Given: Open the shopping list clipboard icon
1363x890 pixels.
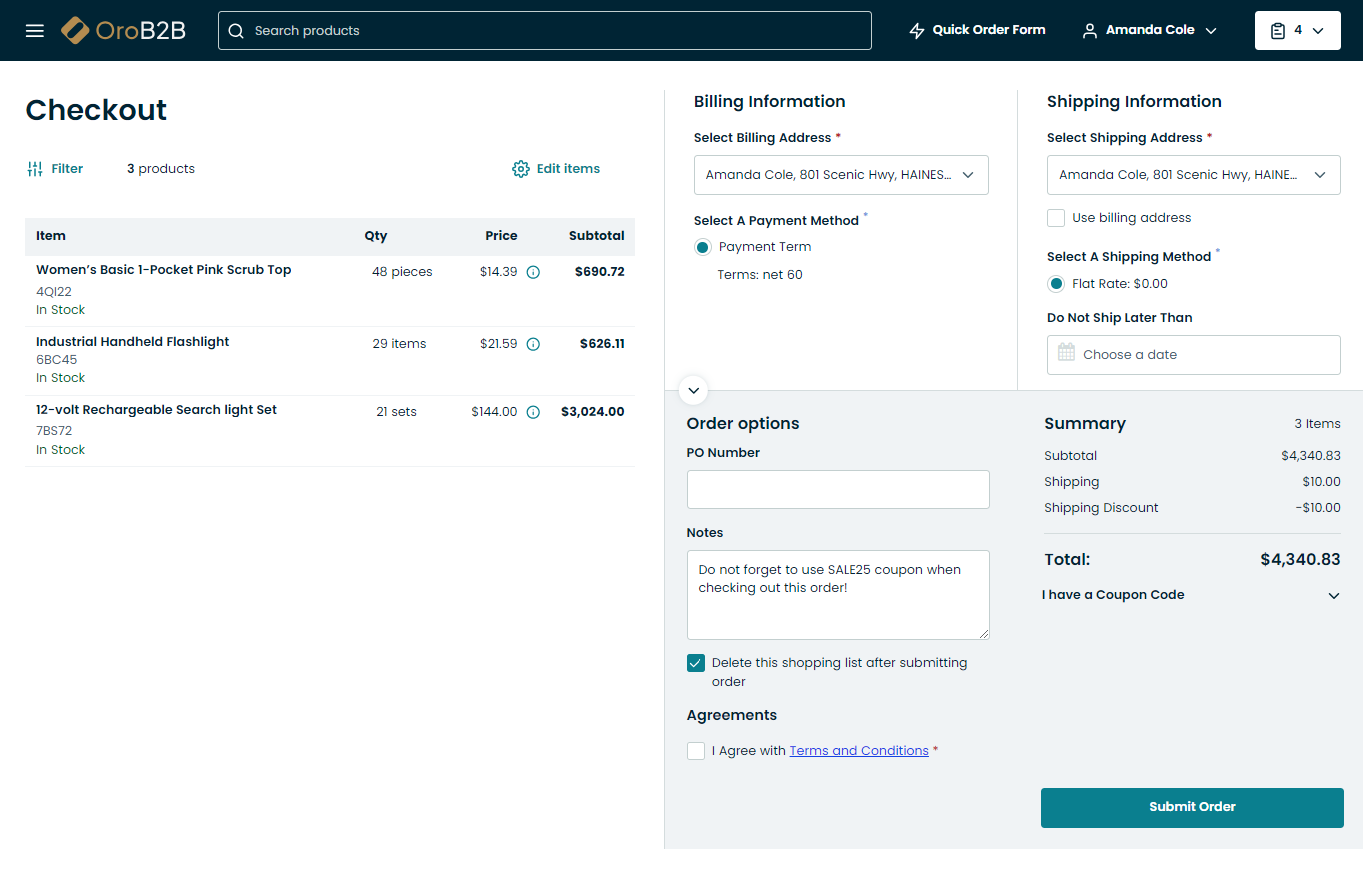Looking at the screenshot, I should [x=1278, y=31].
